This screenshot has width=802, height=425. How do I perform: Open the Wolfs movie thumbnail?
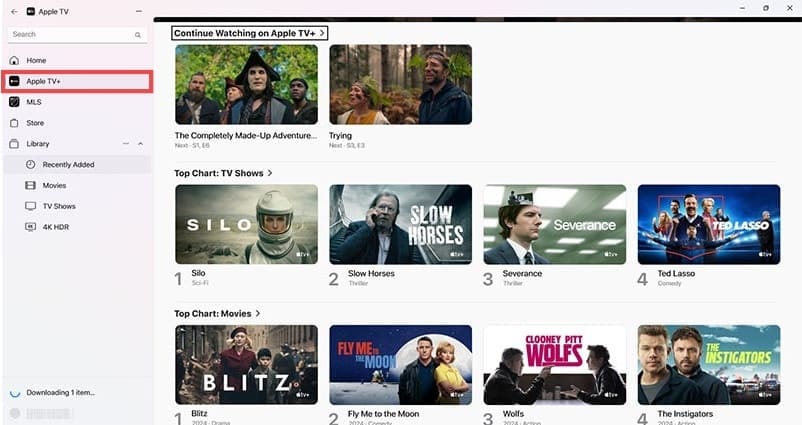[x=555, y=365]
